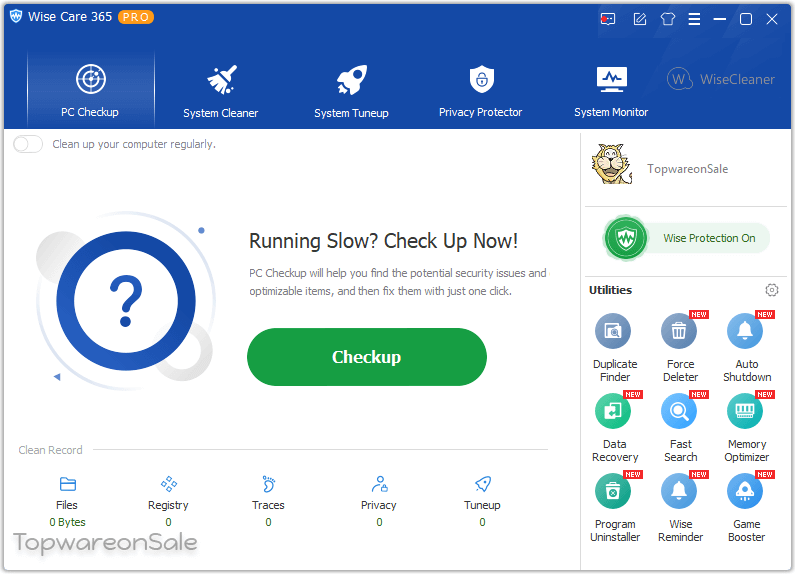Click the WiseCleaner logo

[x=720, y=80]
